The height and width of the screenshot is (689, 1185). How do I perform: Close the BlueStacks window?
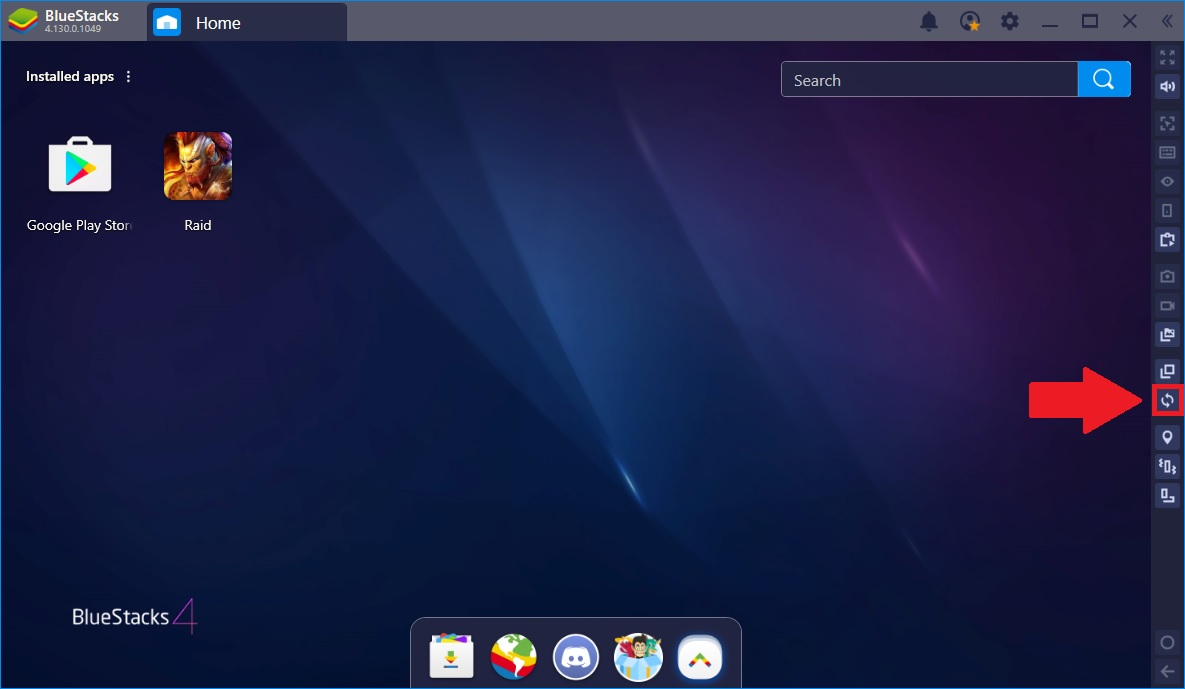[x=1130, y=21]
